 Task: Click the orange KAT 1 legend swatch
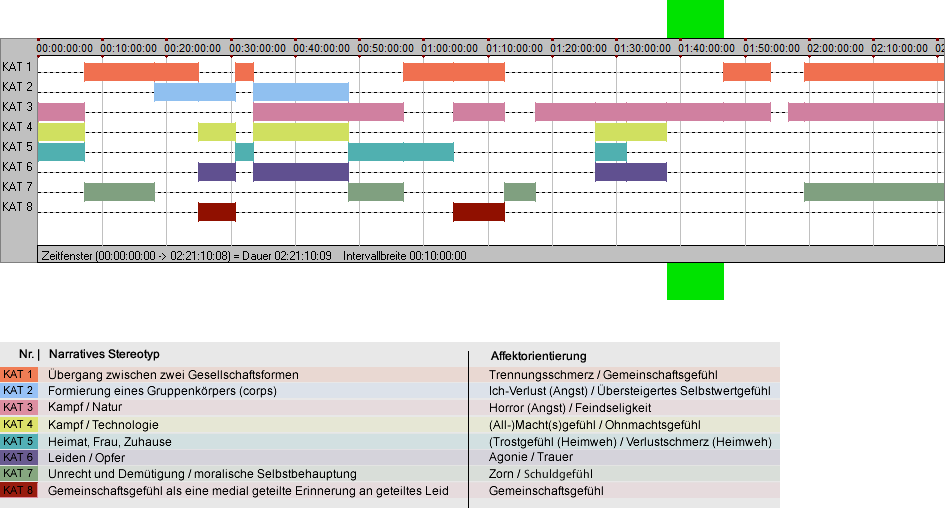click(x=19, y=374)
